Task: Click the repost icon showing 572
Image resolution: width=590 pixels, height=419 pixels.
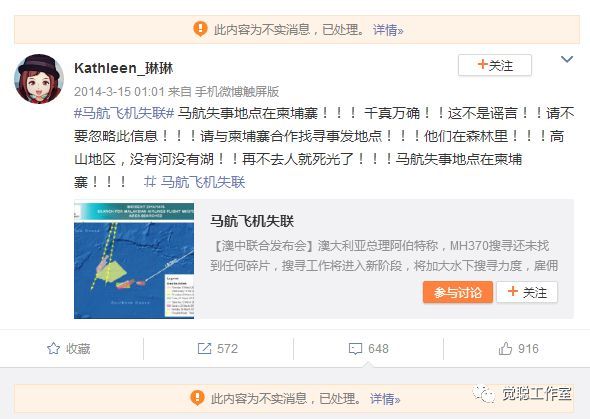Action: (204, 349)
